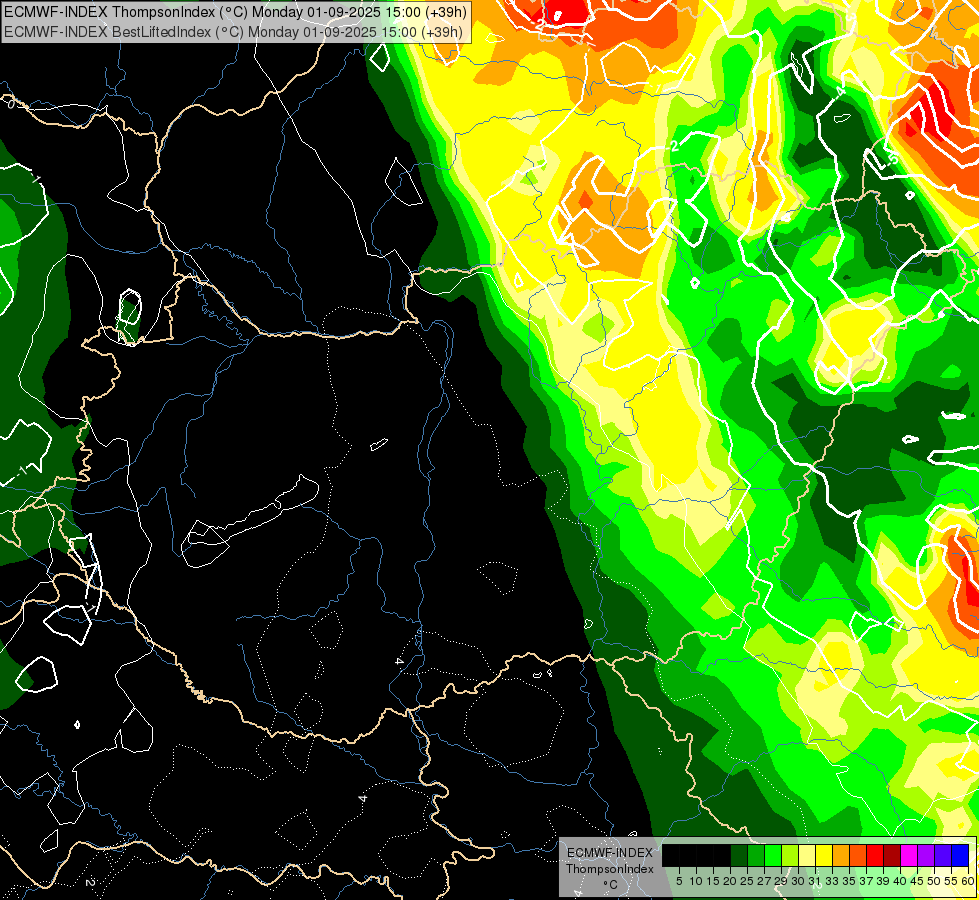The width and height of the screenshot is (979, 900).
Task: Click the legend tick label '33'
Action: tap(832, 881)
